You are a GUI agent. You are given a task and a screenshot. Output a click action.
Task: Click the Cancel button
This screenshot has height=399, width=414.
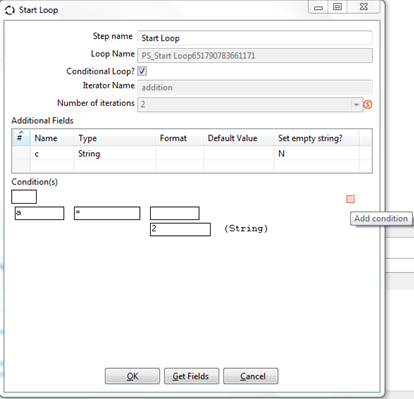pos(251,376)
